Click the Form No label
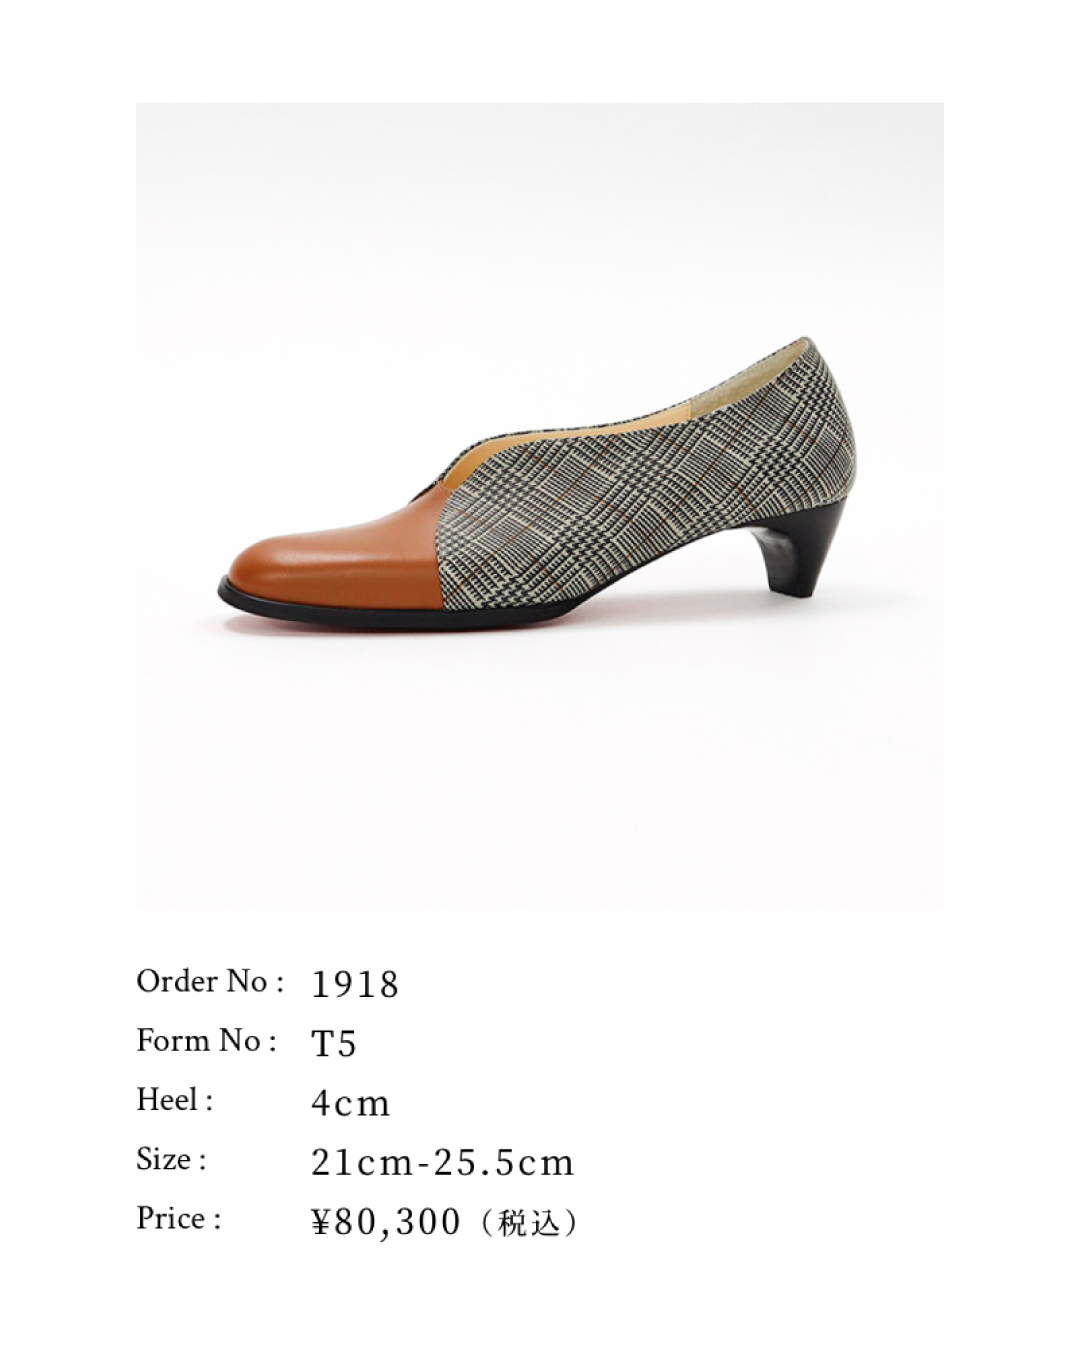 coord(206,1041)
